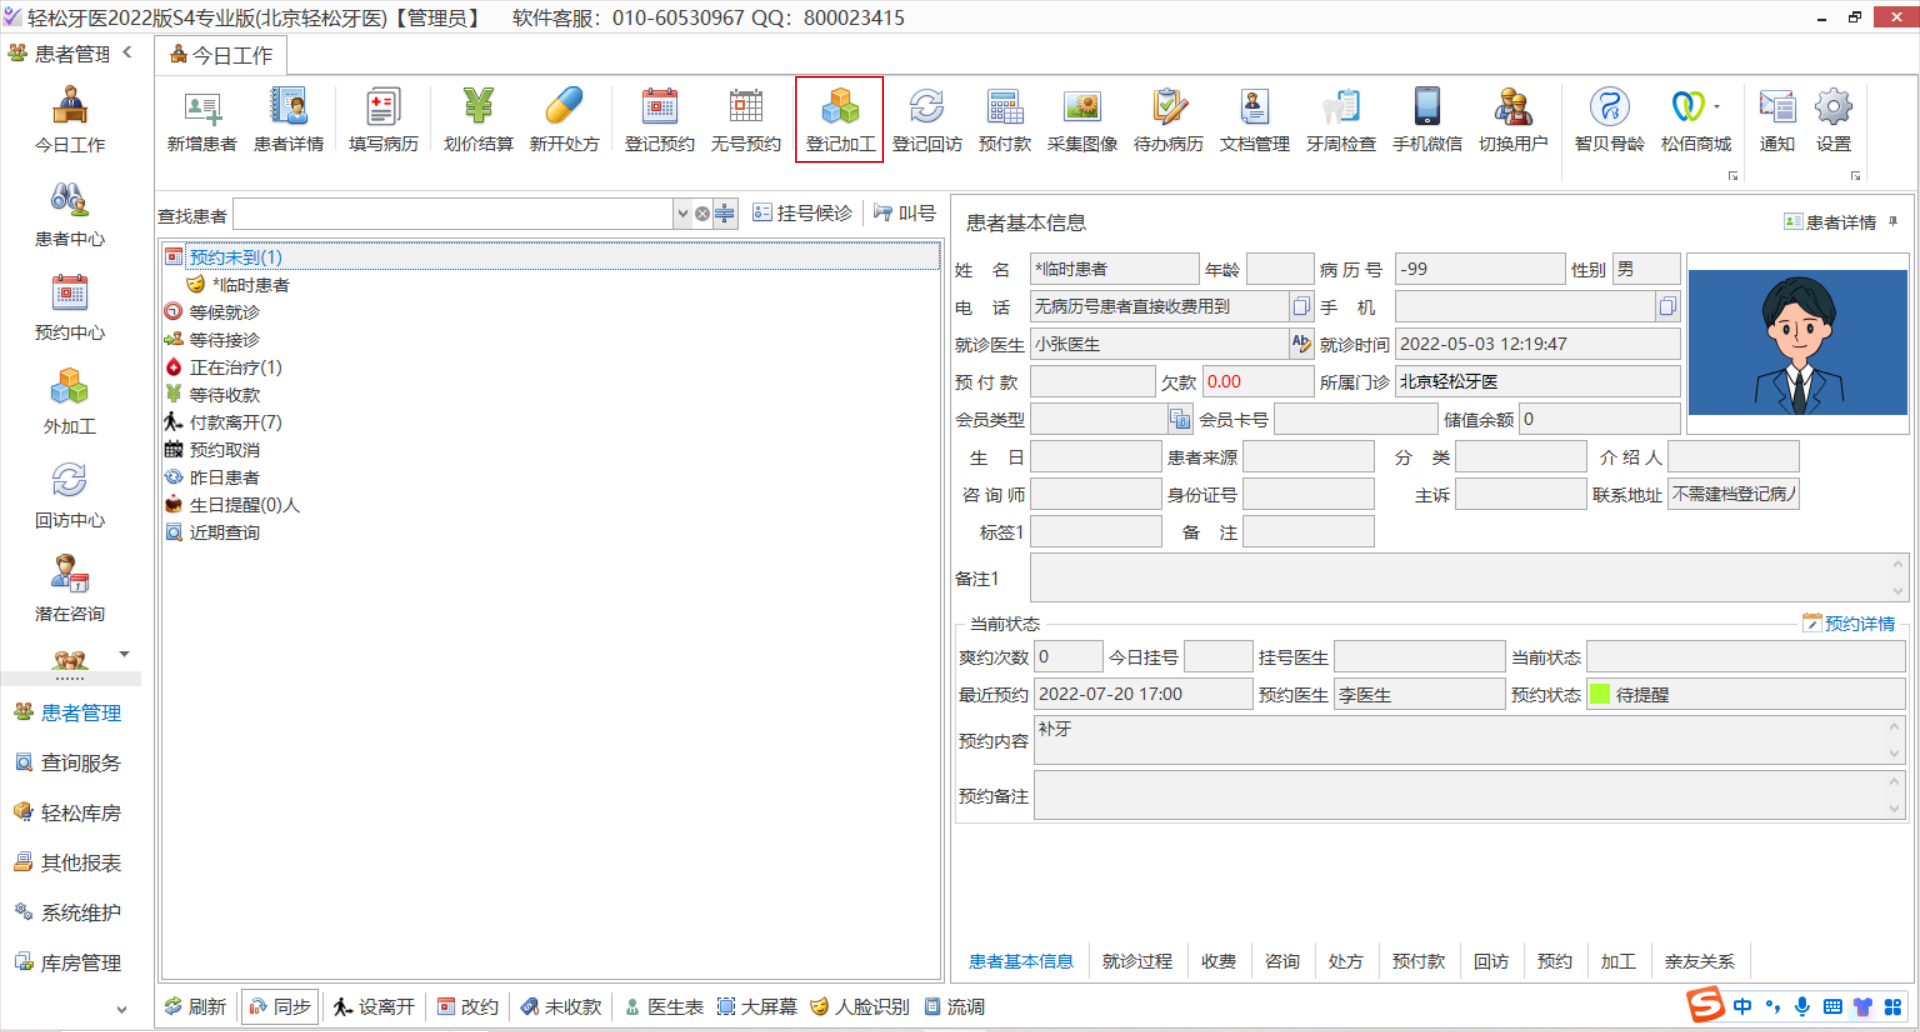This screenshot has width=1920, height=1032.
Task: Open 预约中心 sidebar icon
Action: click(x=69, y=308)
